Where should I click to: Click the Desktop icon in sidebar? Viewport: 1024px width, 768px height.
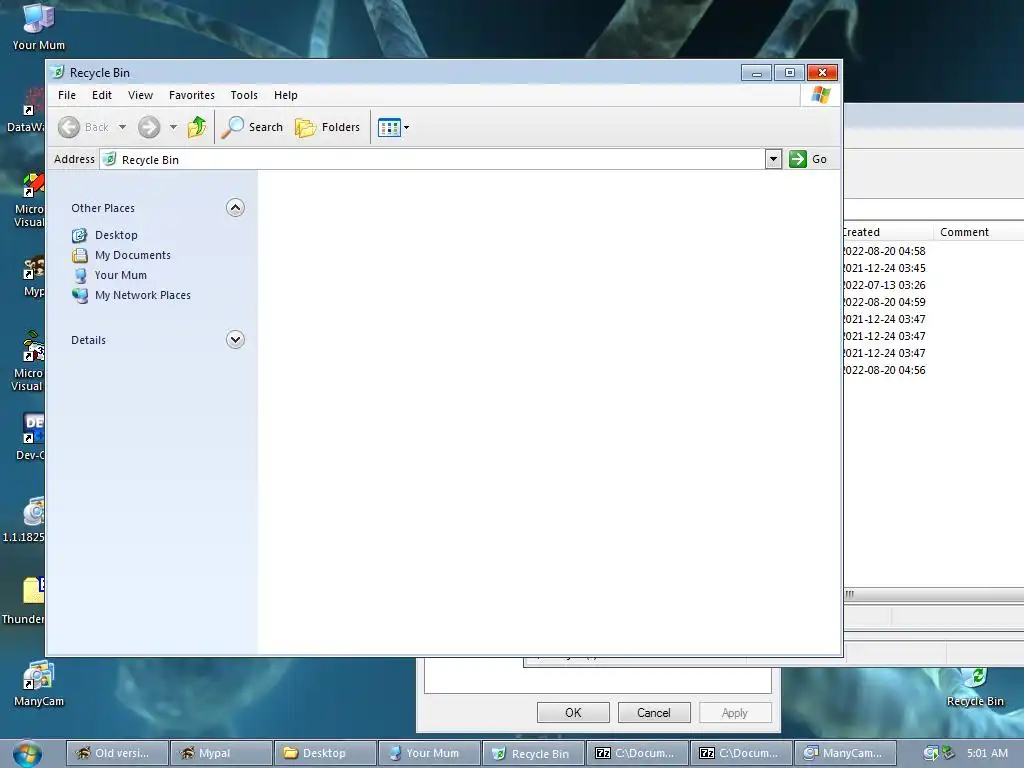point(80,235)
